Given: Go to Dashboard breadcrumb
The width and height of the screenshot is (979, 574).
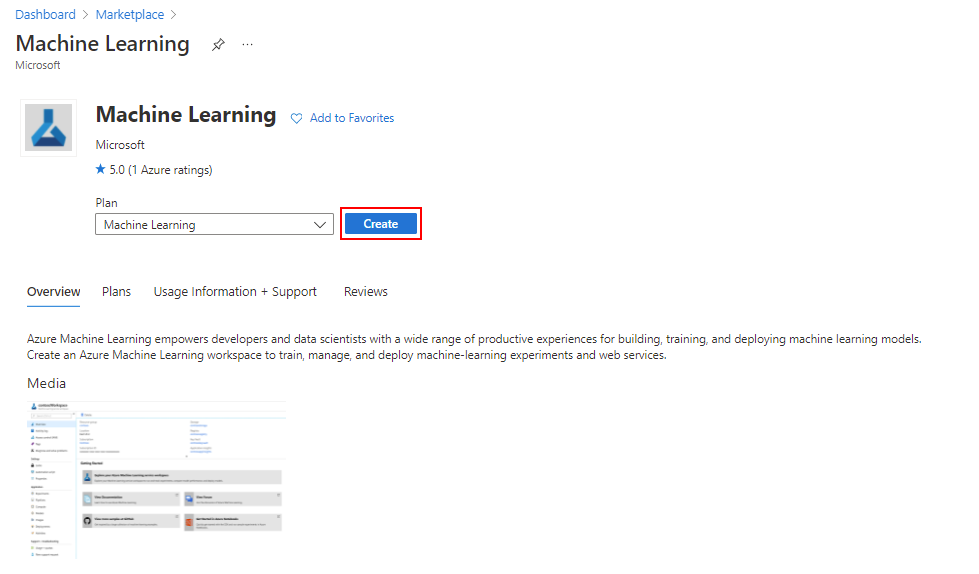Looking at the screenshot, I should tap(45, 14).
